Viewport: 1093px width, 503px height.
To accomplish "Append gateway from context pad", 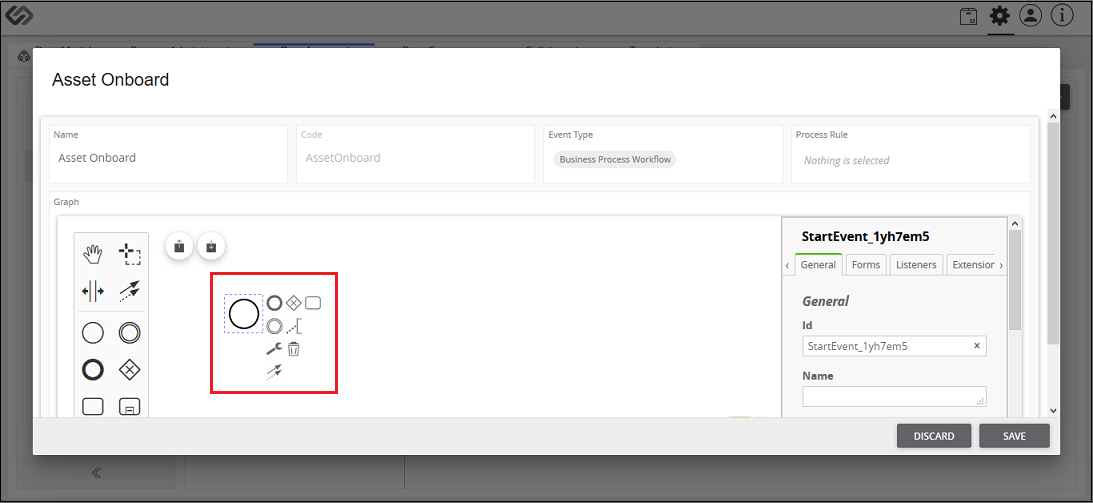I will [x=293, y=303].
